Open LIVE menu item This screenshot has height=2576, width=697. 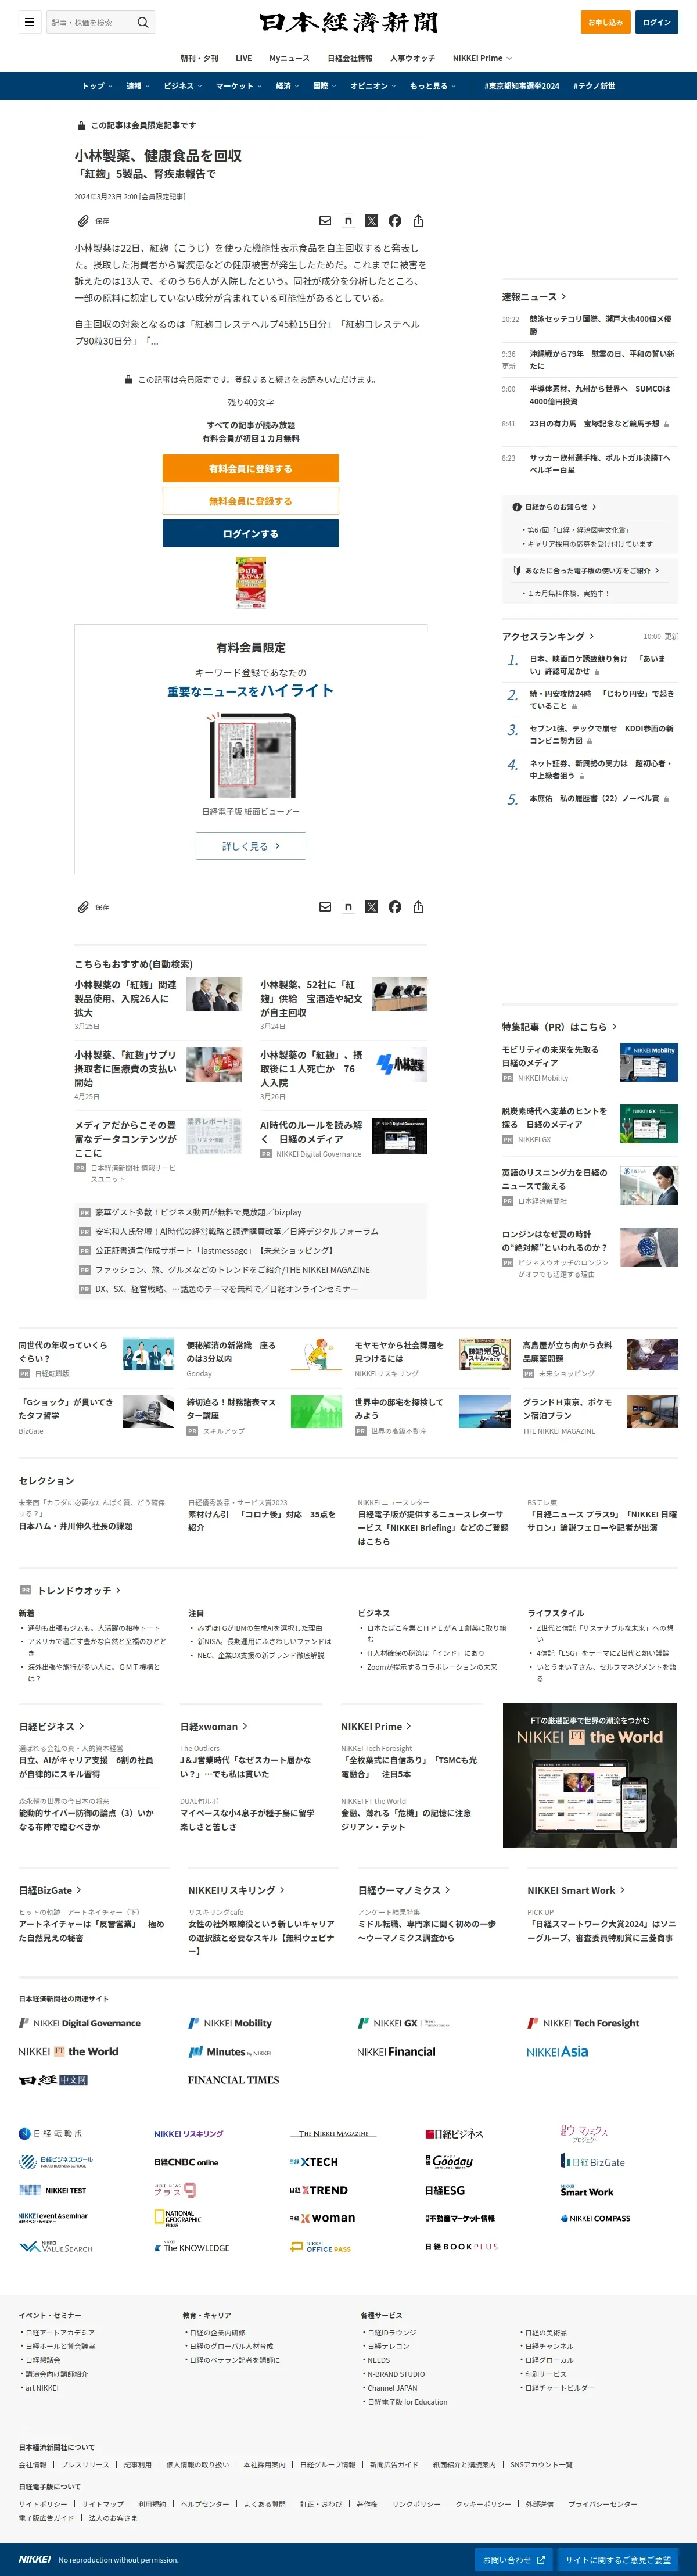(243, 58)
